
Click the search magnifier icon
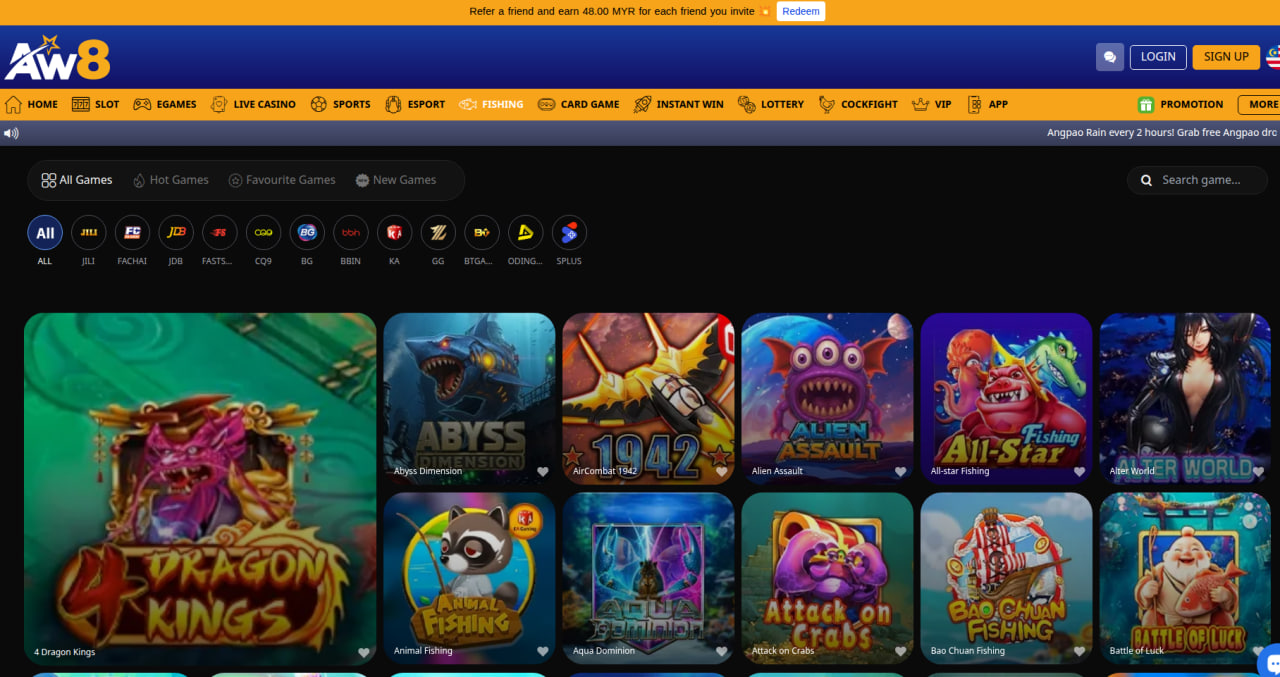click(1146, 180)
